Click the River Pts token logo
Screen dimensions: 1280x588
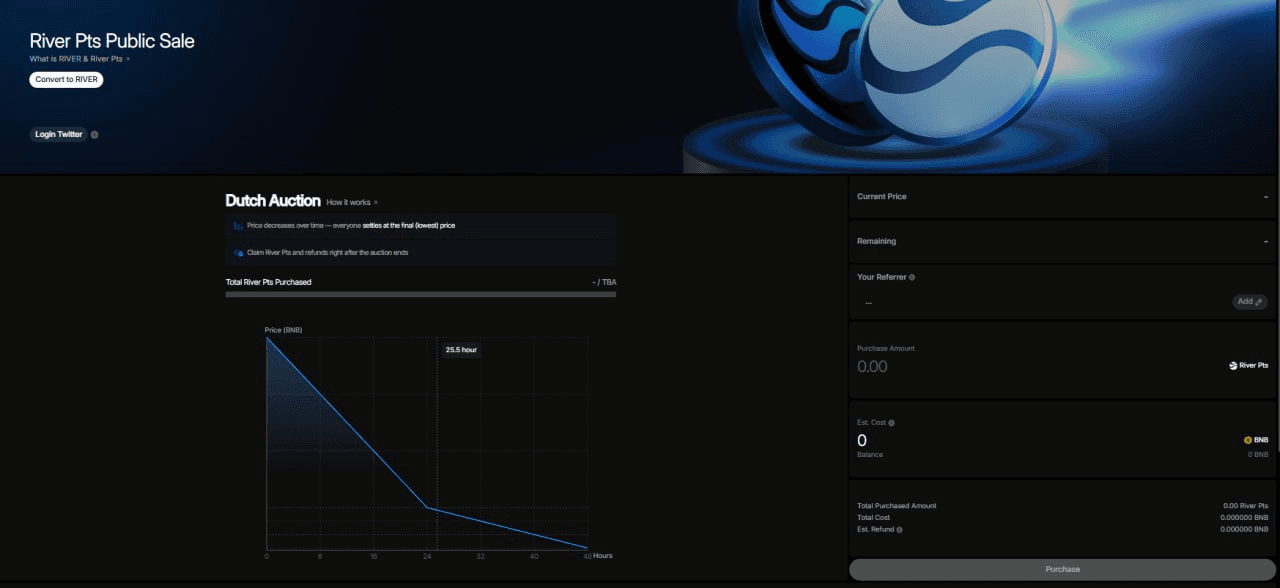coord(1233,366)
